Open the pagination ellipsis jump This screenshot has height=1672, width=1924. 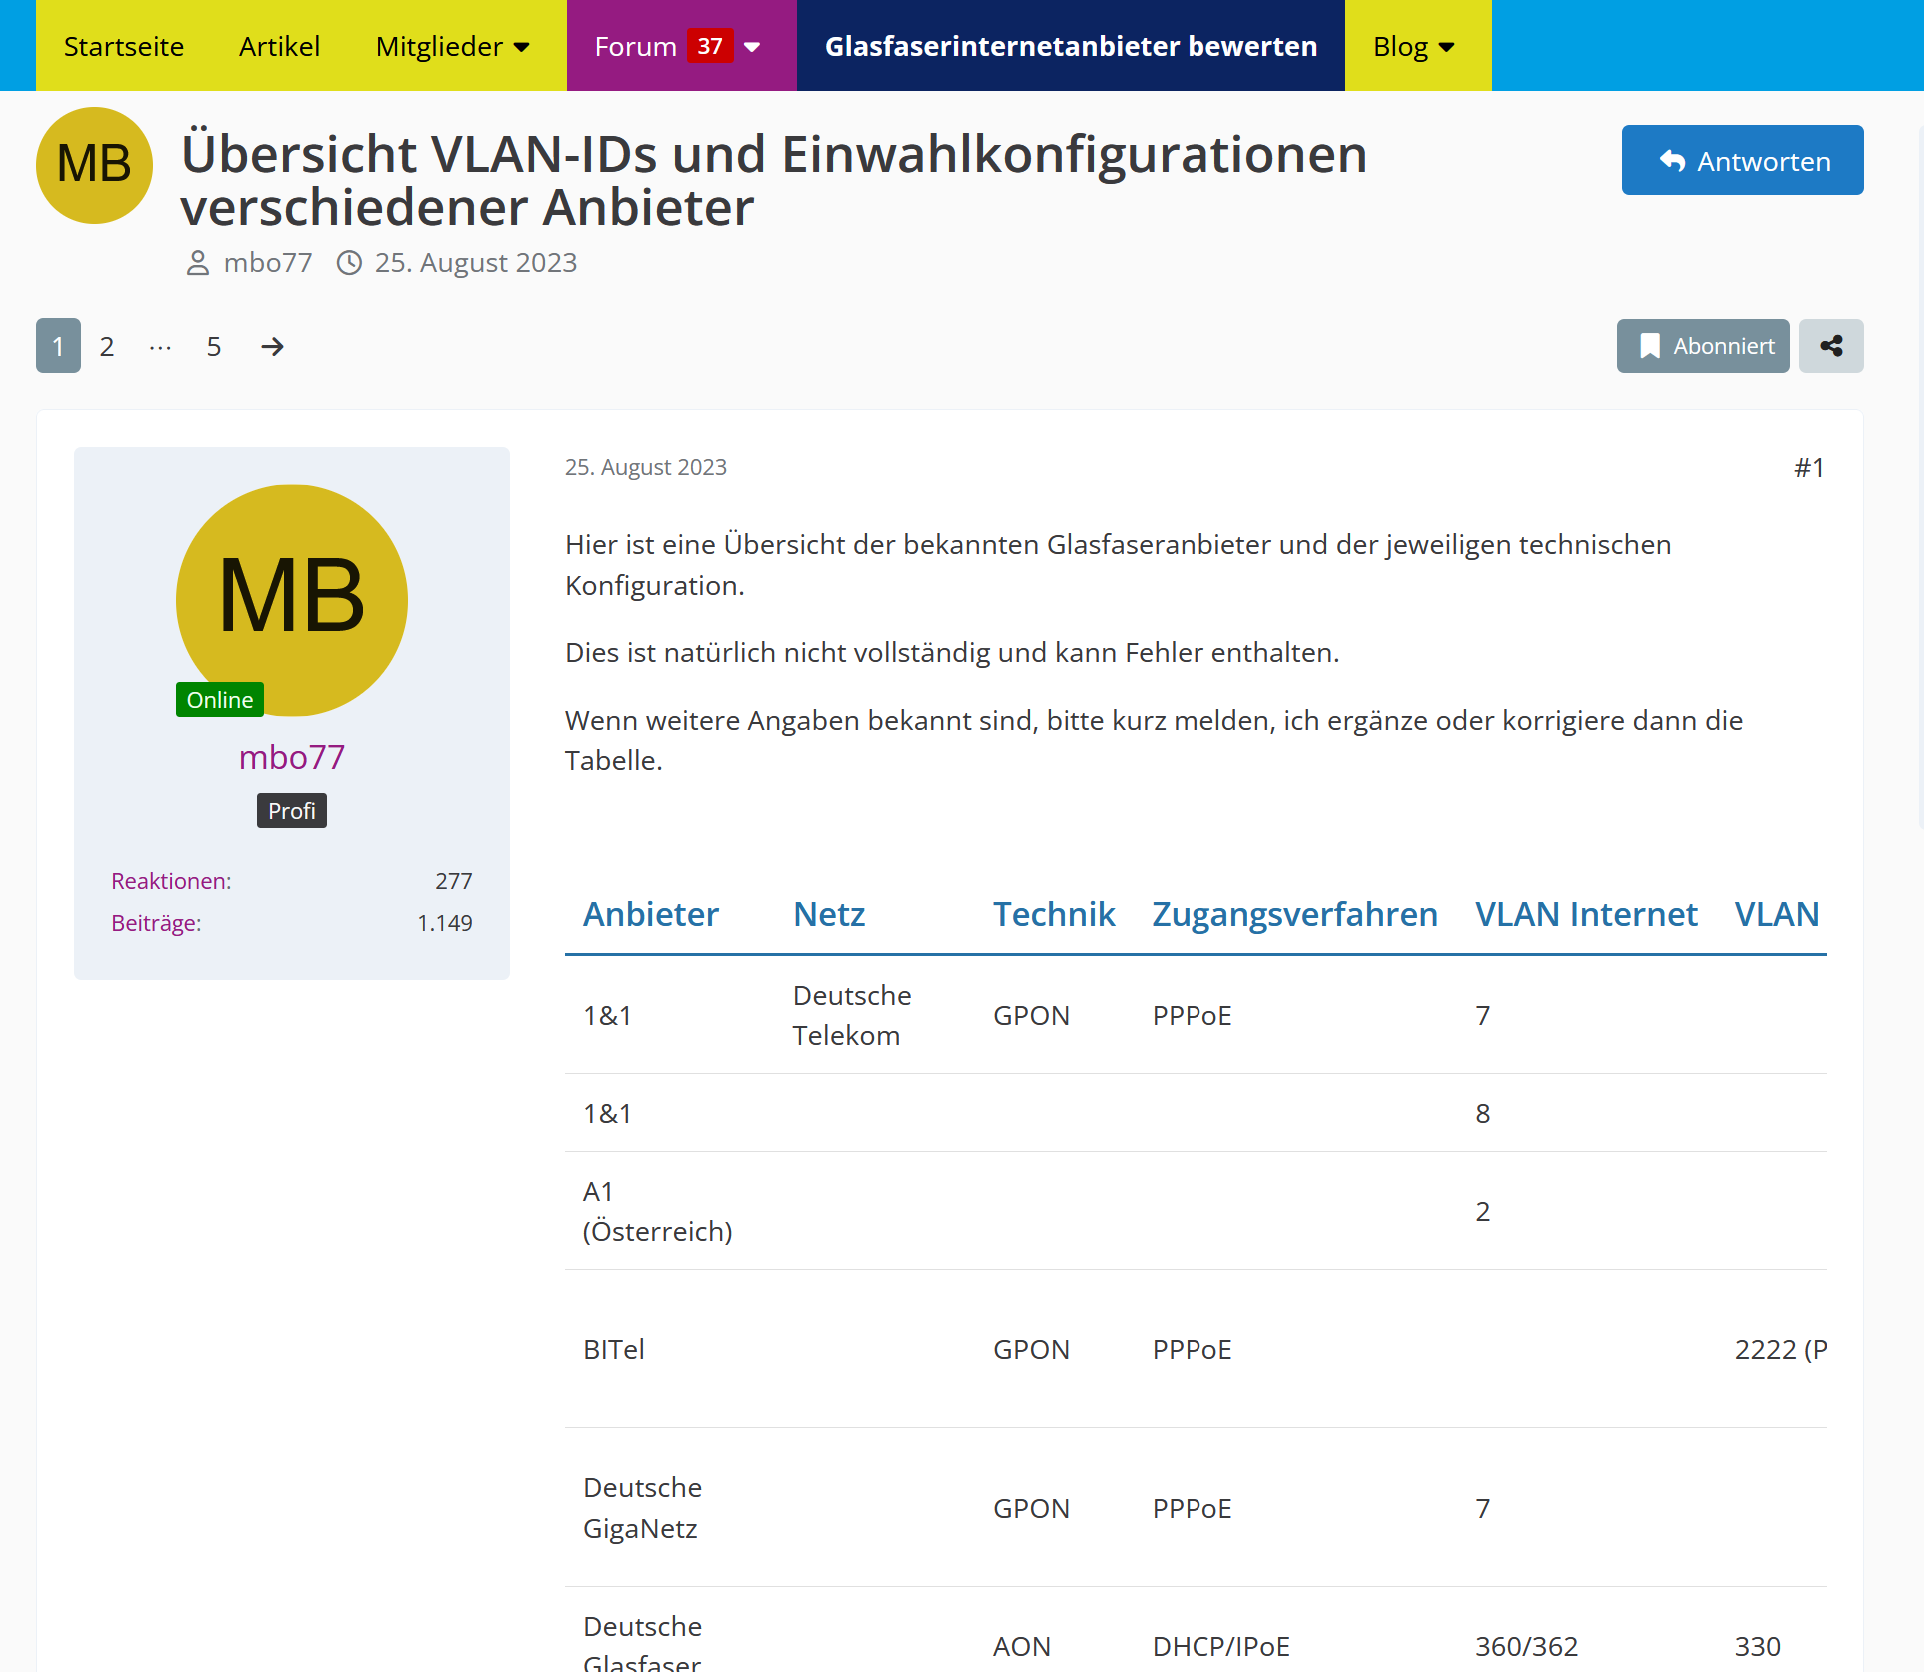(160, 346)
